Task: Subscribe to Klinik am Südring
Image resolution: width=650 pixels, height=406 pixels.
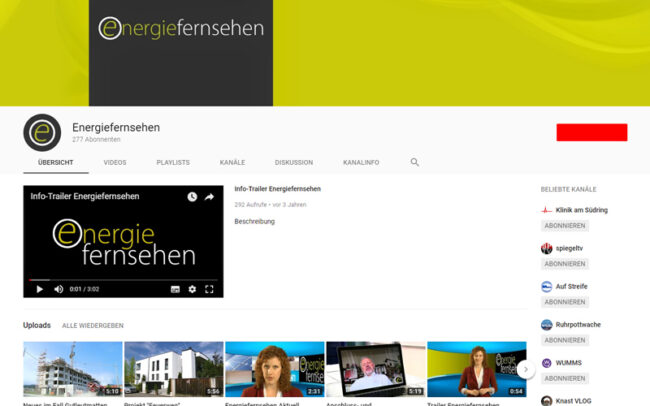Action: click(x=565, y=226)
